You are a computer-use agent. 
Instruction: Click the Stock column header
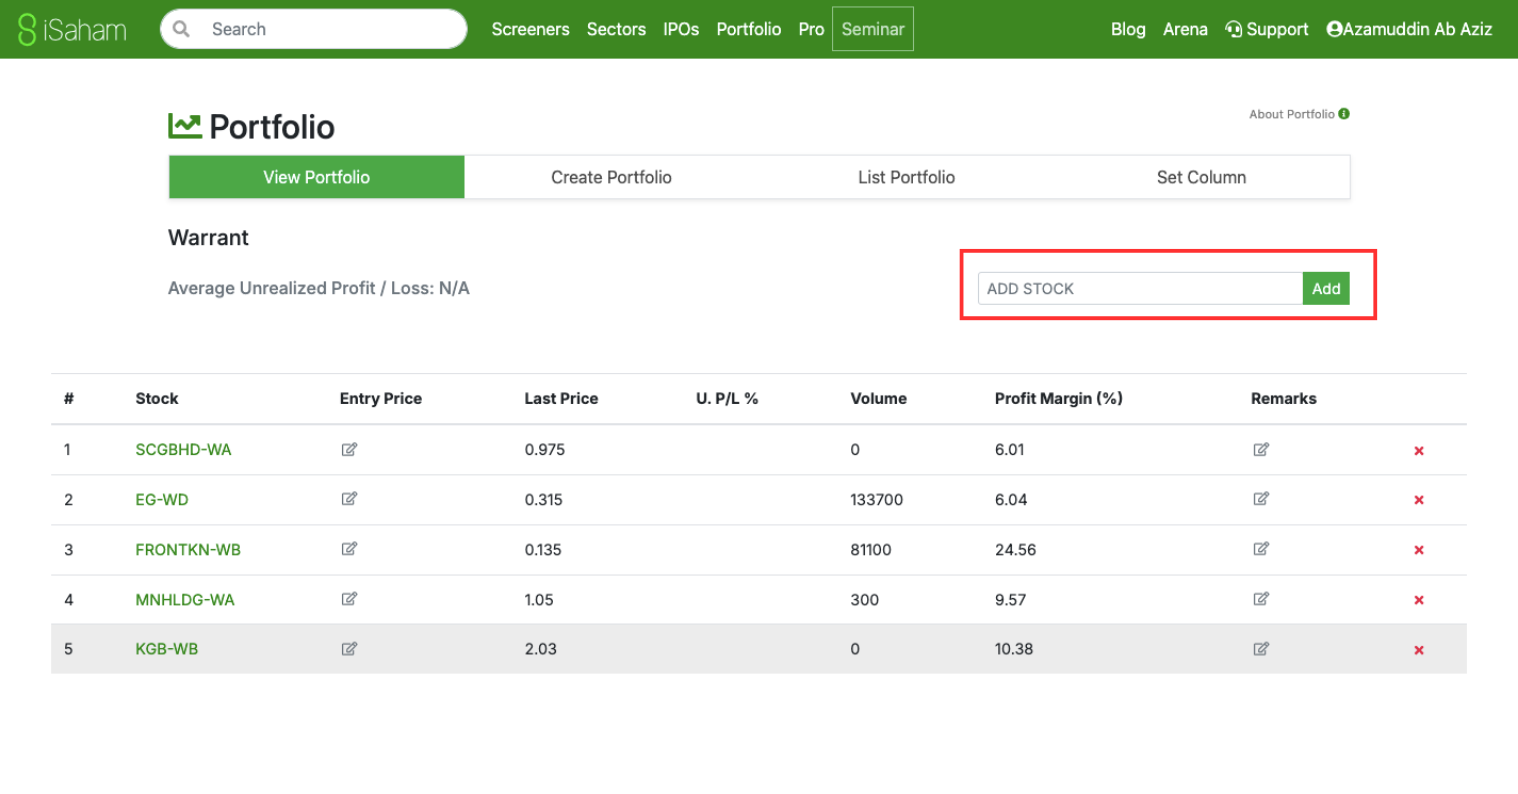(x=157, y=398)
